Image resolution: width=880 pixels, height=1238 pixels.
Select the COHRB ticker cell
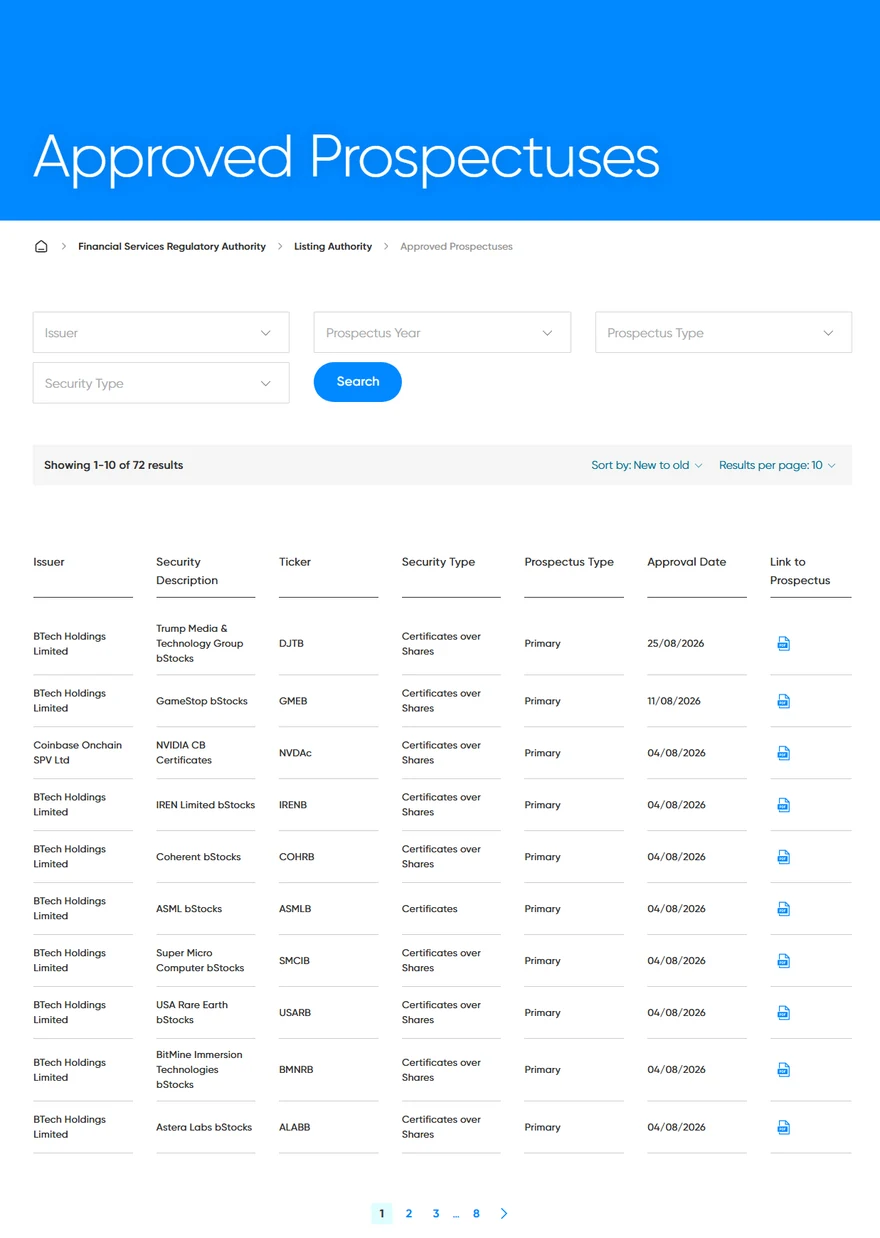click(x=296, y=857)
